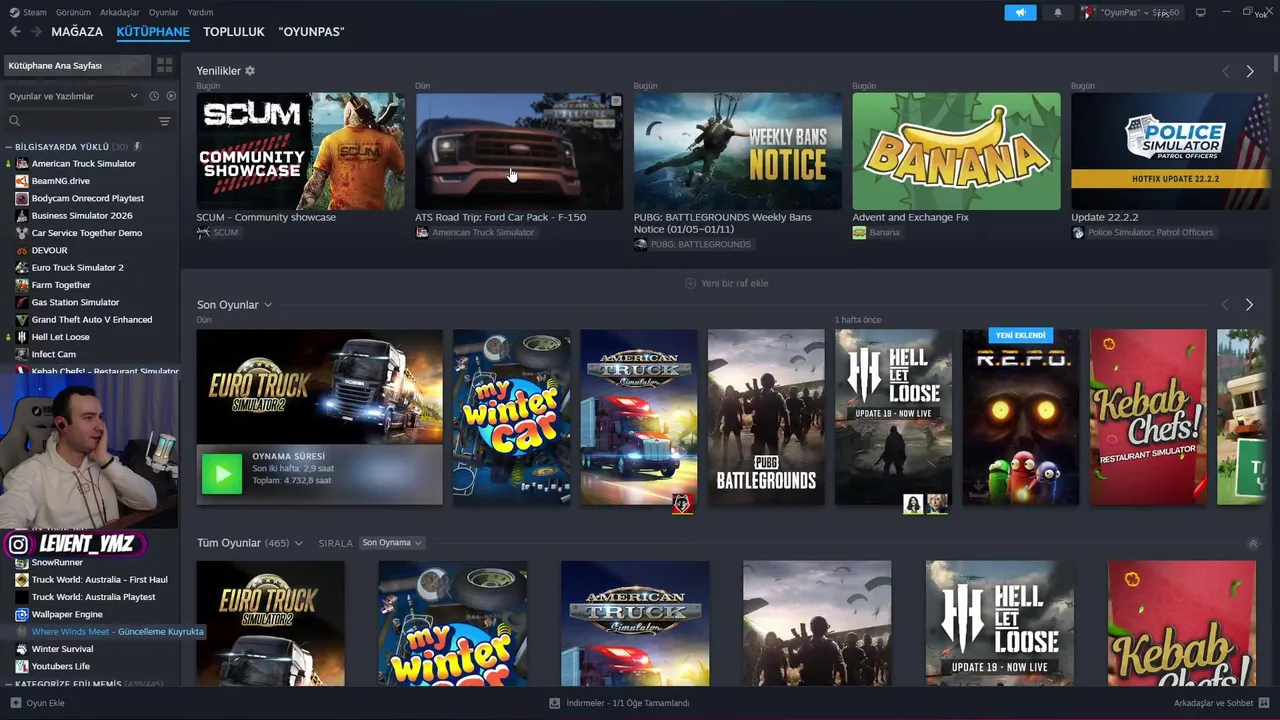Open Arkadaşlar ve Sohbet chat
The height and width of the screenshot is (720, 1280).
click(1221, 703)
